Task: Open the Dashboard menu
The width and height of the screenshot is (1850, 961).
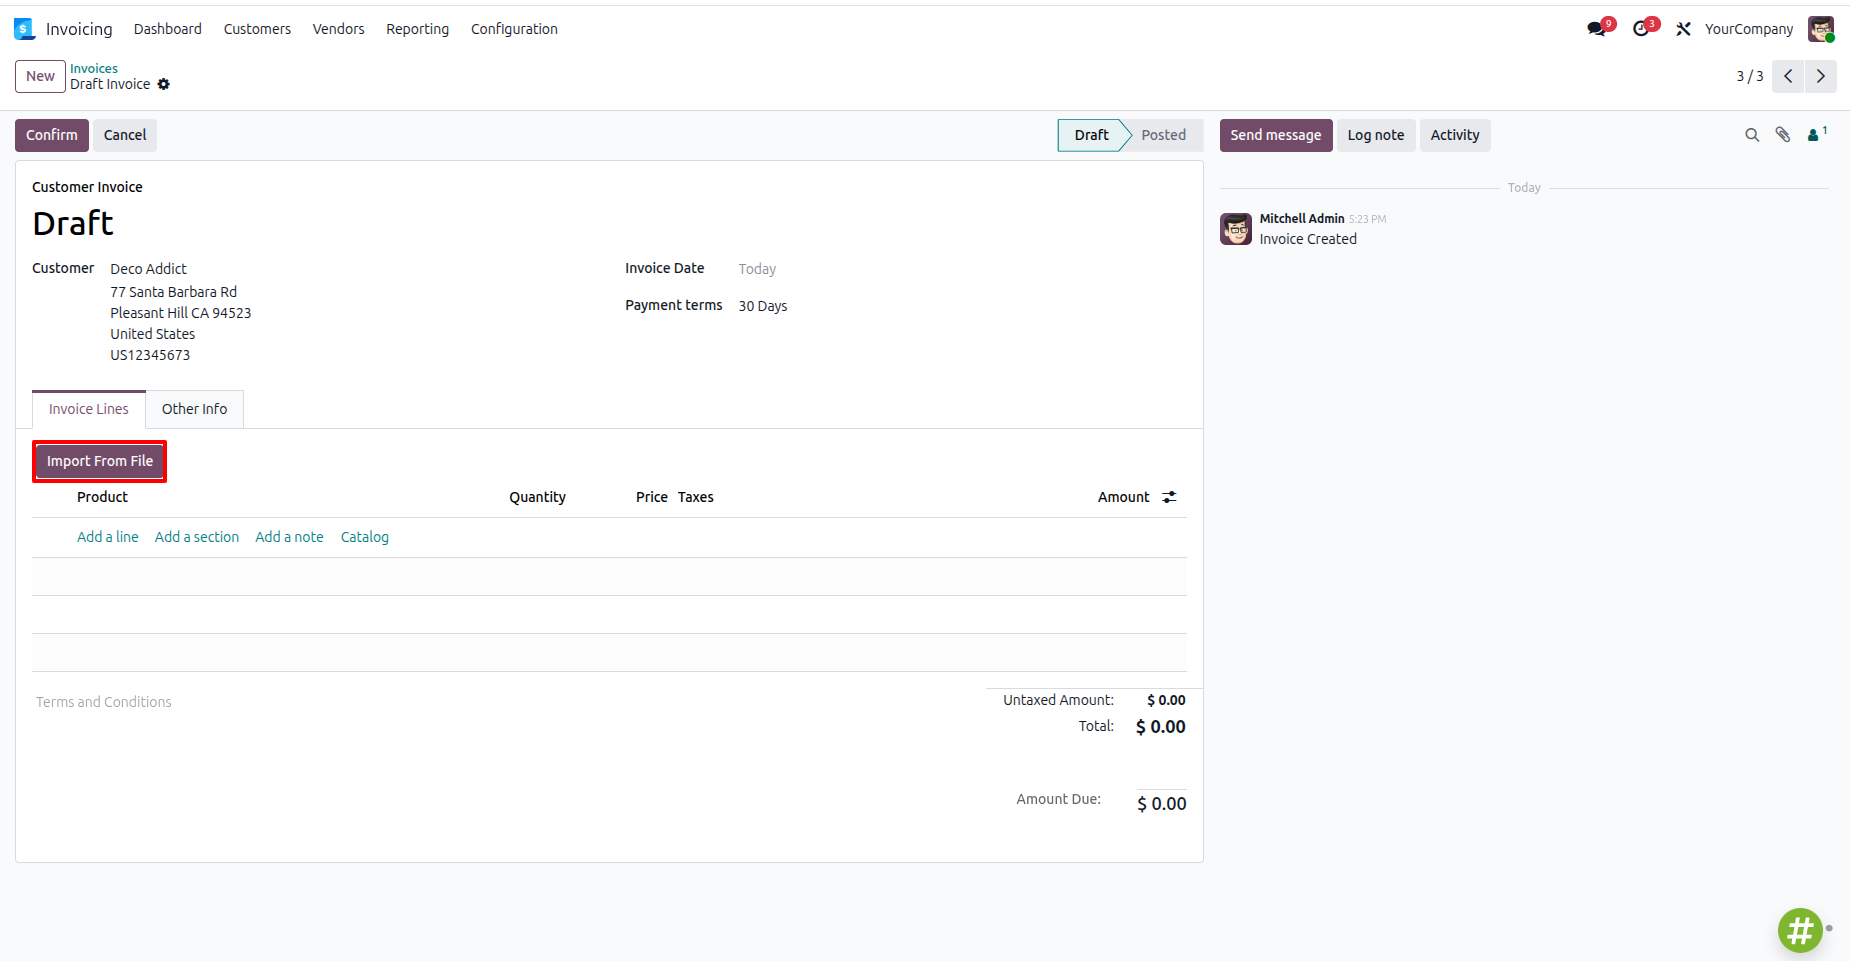Action: coord(168,29)
